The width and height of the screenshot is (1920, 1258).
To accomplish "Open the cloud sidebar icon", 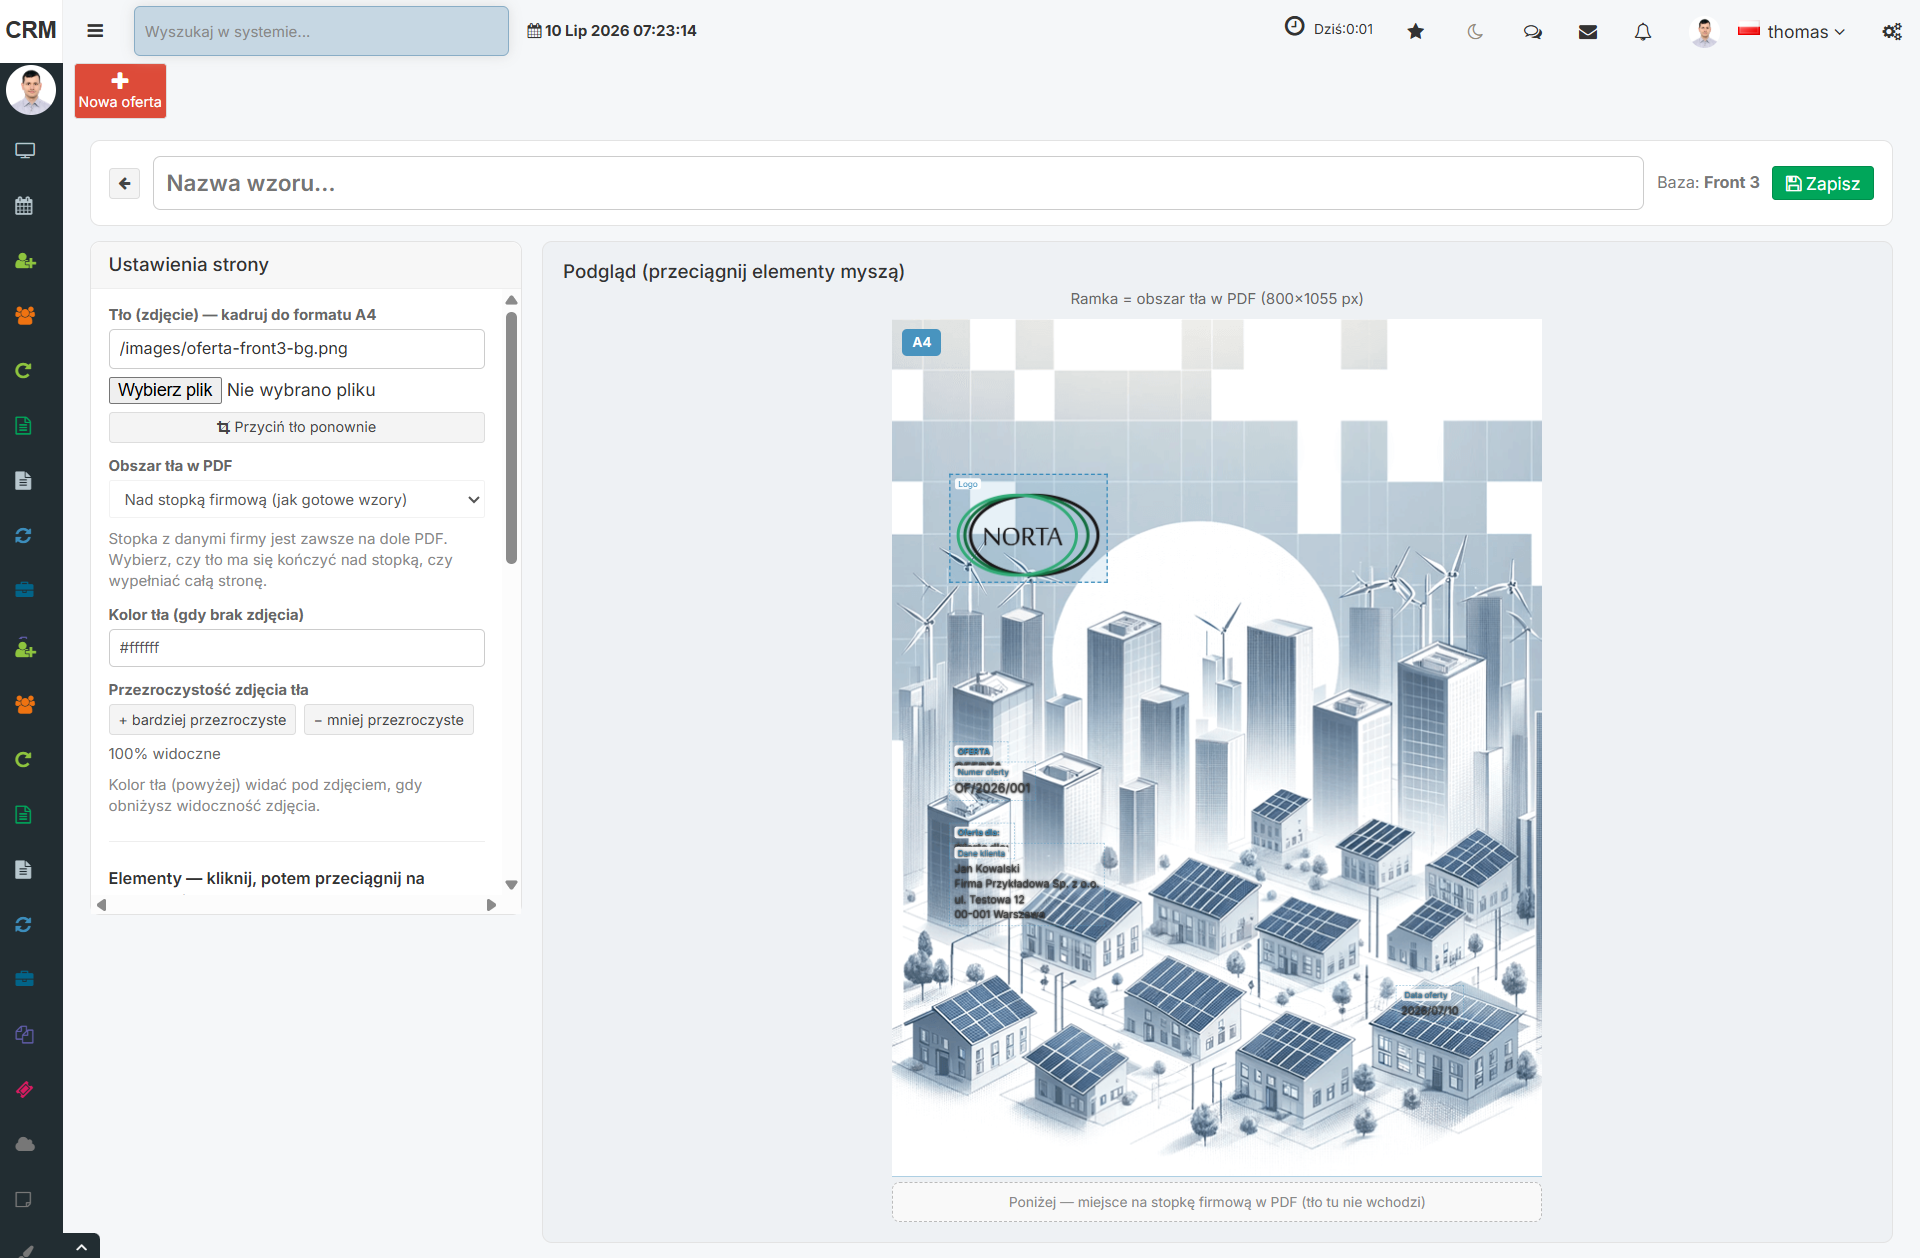I will point(25,1144).
